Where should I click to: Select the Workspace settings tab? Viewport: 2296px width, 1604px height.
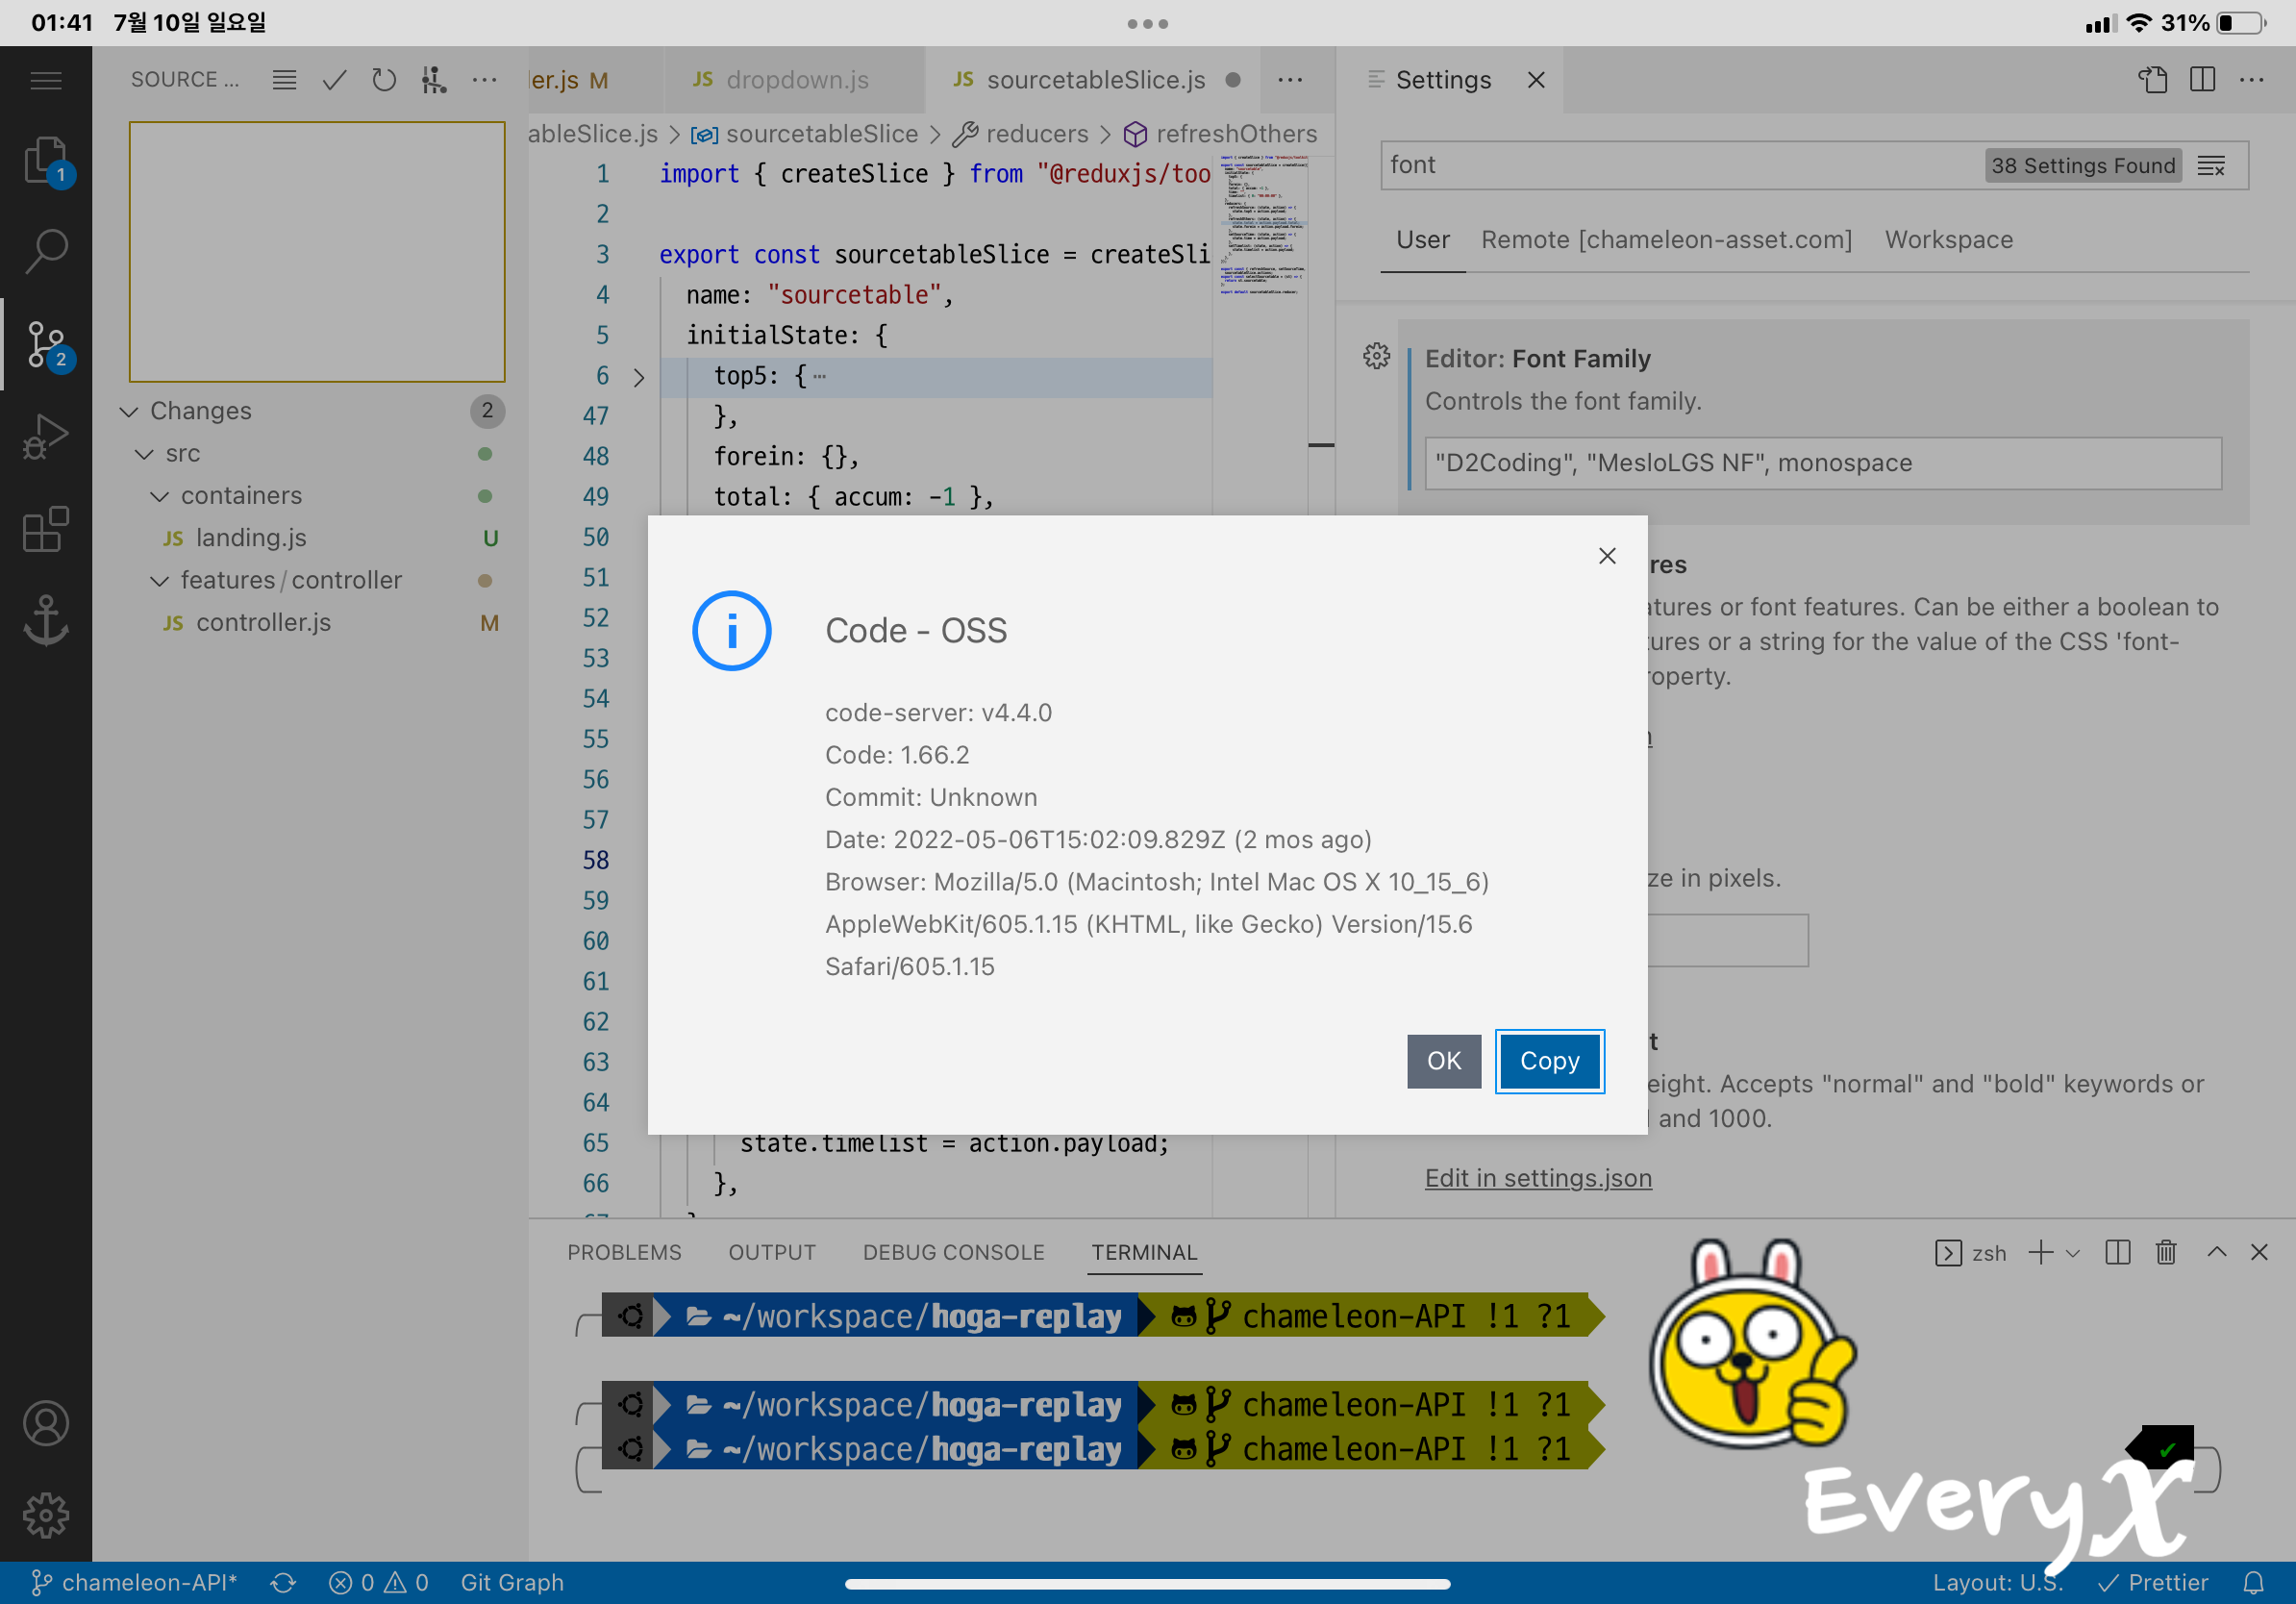[x=1948, y=240]
